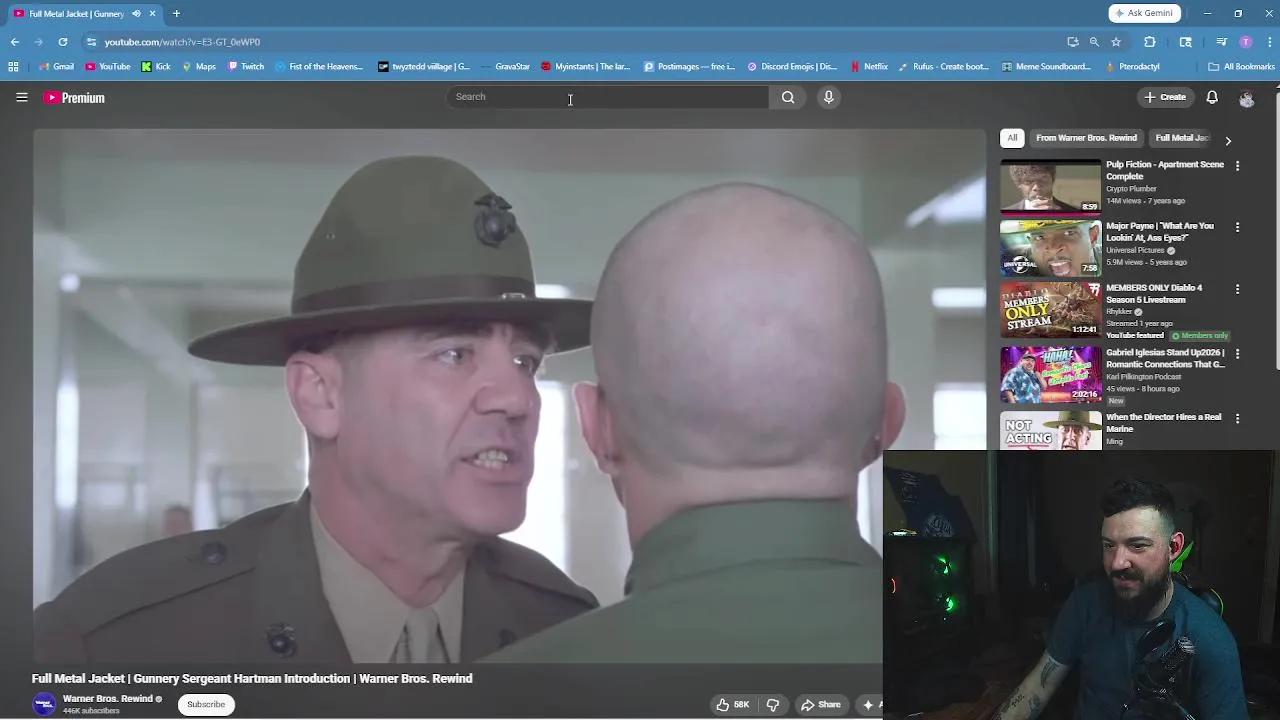Viewport: 1280px width, 720px height.
Task: Open a new tab with plus
Action: click(176, 14)
